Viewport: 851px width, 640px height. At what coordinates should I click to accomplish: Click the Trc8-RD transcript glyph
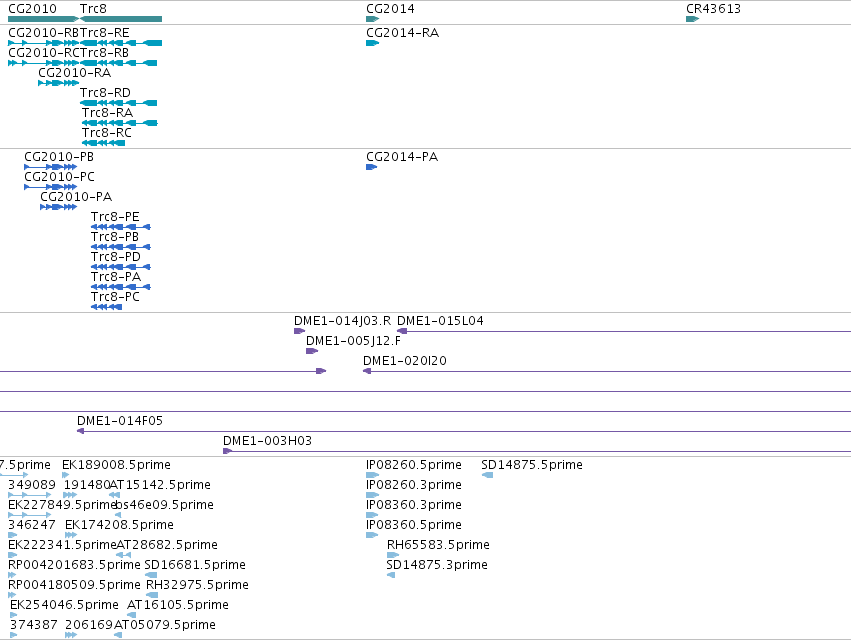pos(119,103)
